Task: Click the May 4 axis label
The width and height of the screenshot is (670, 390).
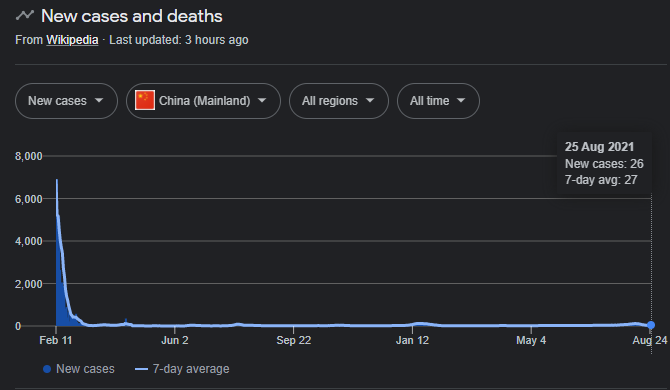Action: pyautogui.click(x=531, y=340)
